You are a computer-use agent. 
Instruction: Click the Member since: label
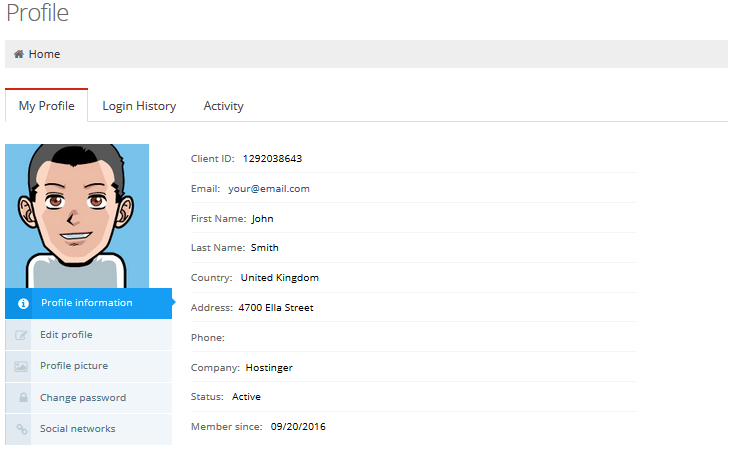coord(227,427)
